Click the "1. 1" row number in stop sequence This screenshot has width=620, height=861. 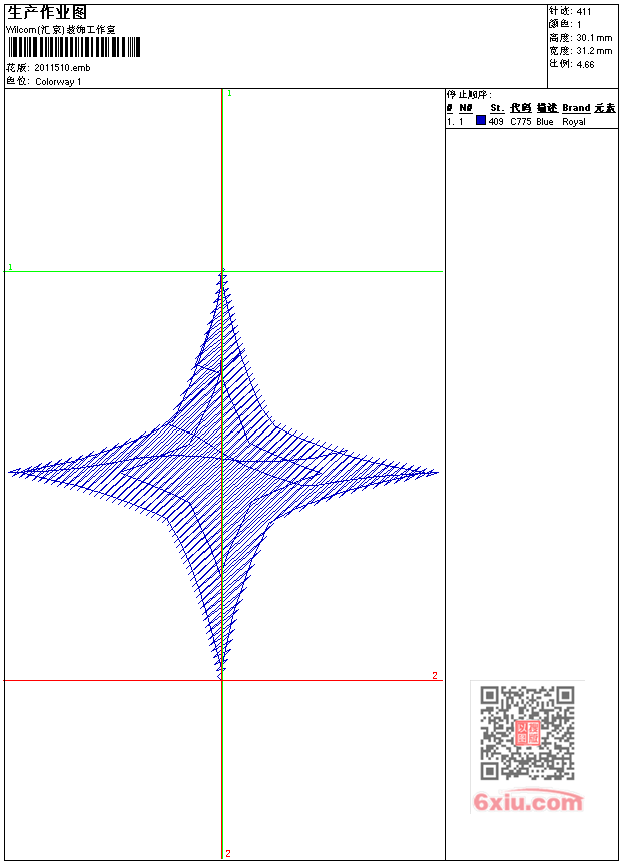[455, 121]
